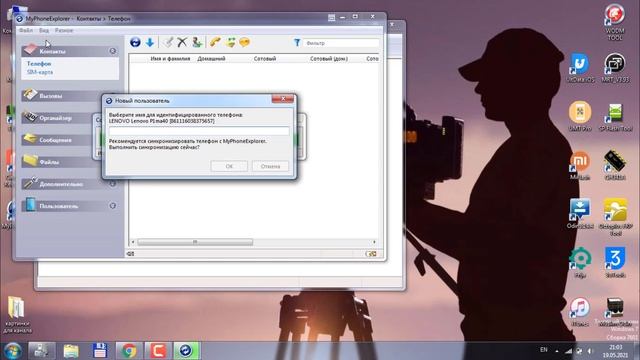The width and height of the screenshot is (640, 360).
Task: Click the taskbar clock
Action: click(616, 351)
